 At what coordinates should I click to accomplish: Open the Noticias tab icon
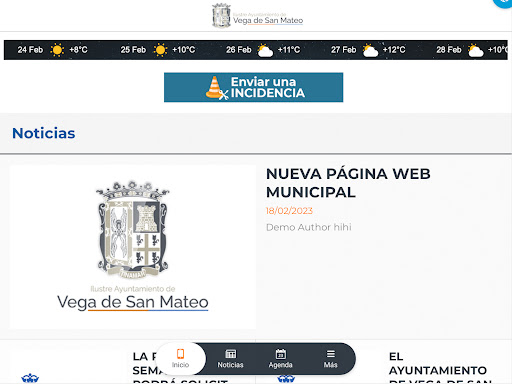pos(230,354)
